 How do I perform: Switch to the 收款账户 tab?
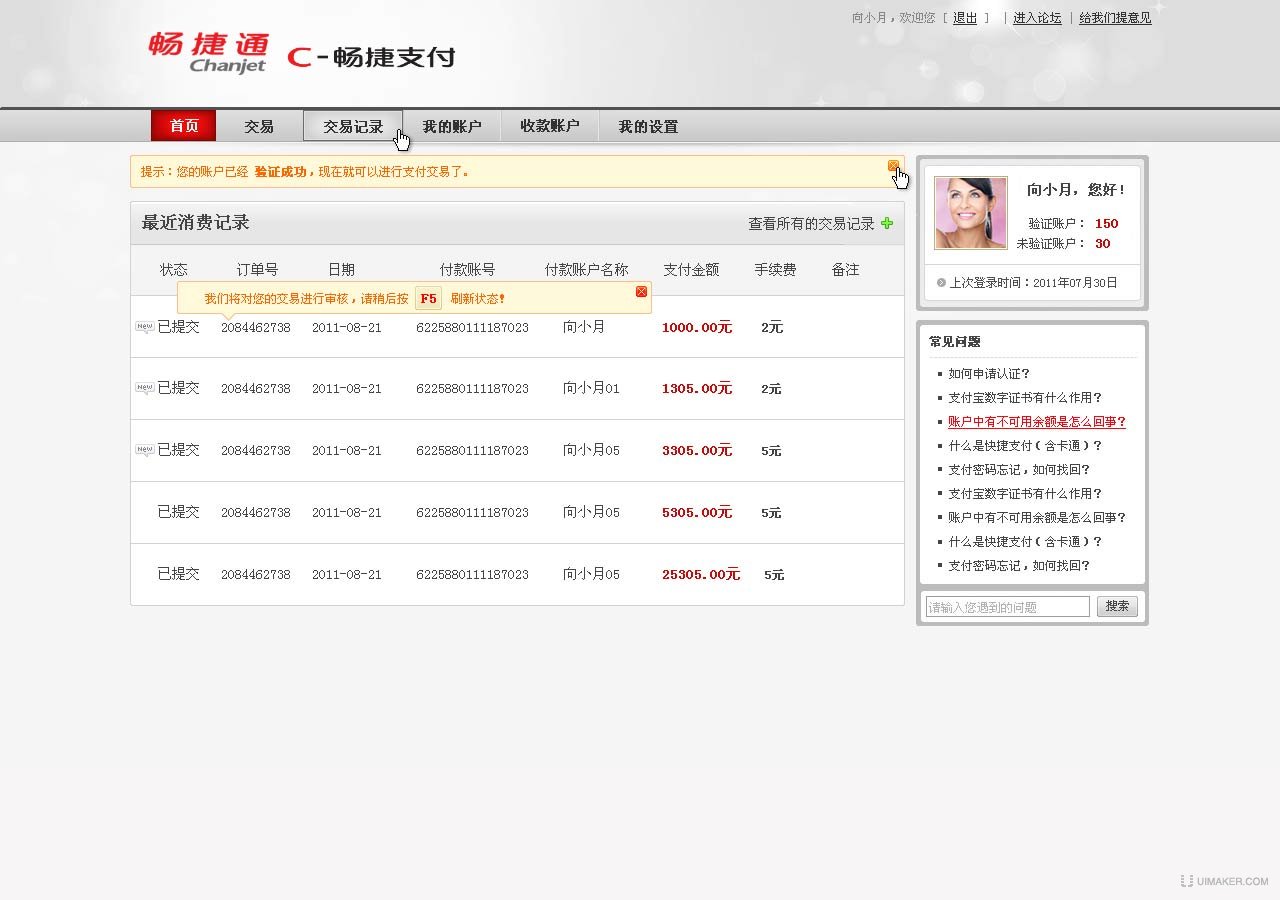[549, 126]
